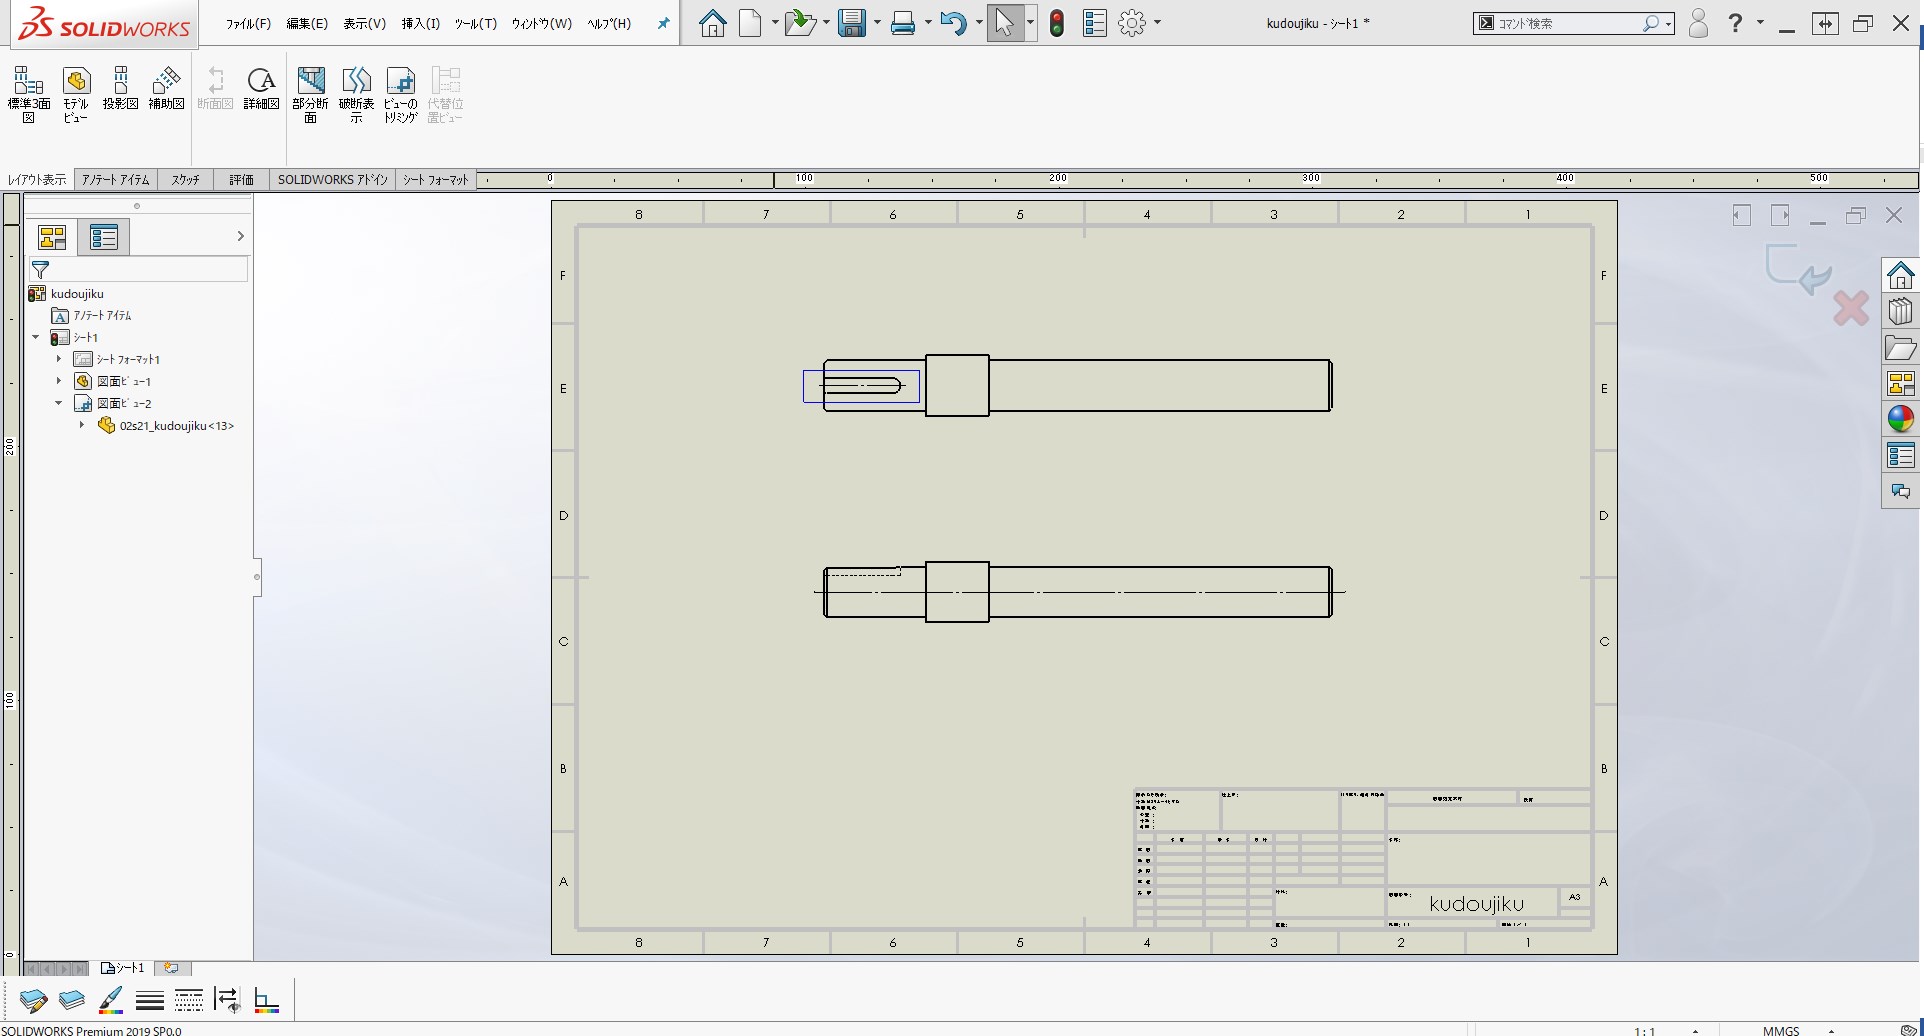
Task: Collapse the シート1 tree node
Action: click(36, 337)
